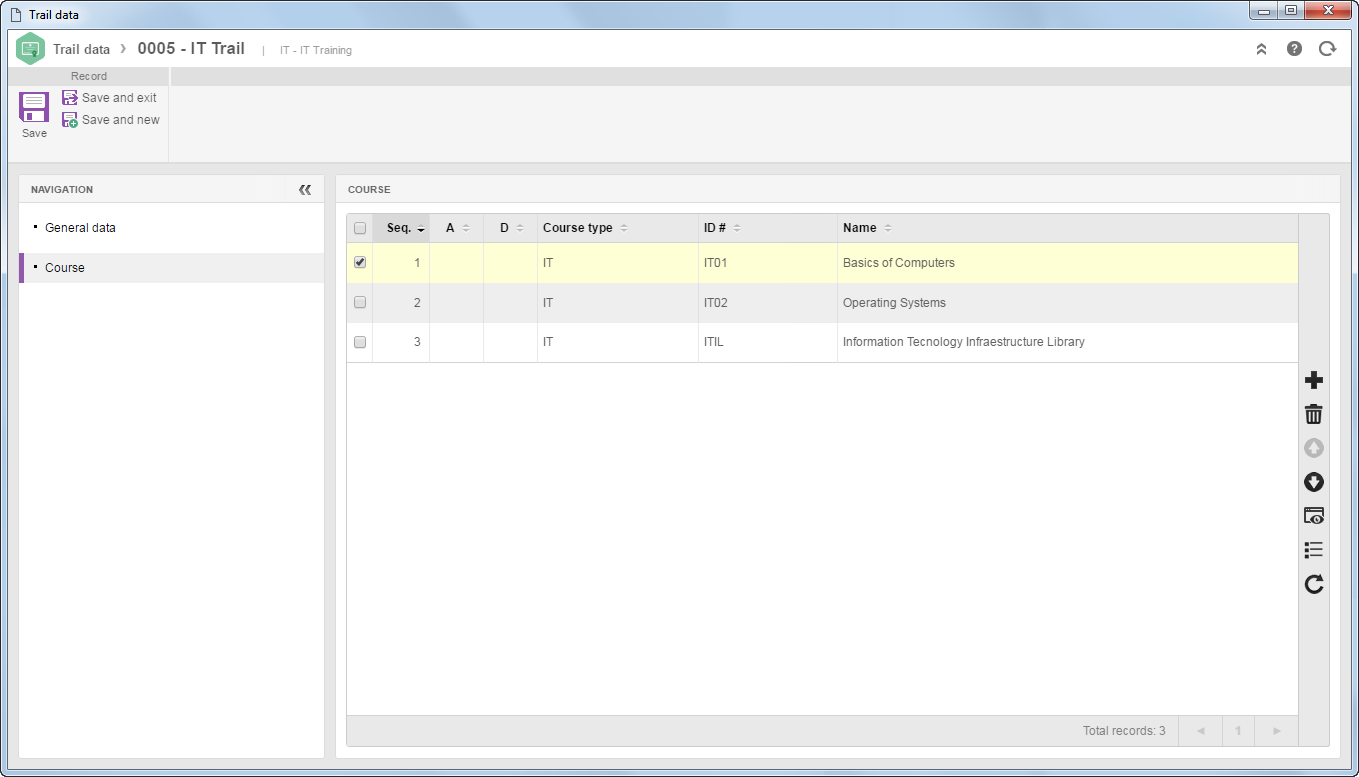This screenshot has width=1359, height=777.
Task: Open General data in navigation
Action: (x=80, y=228)
